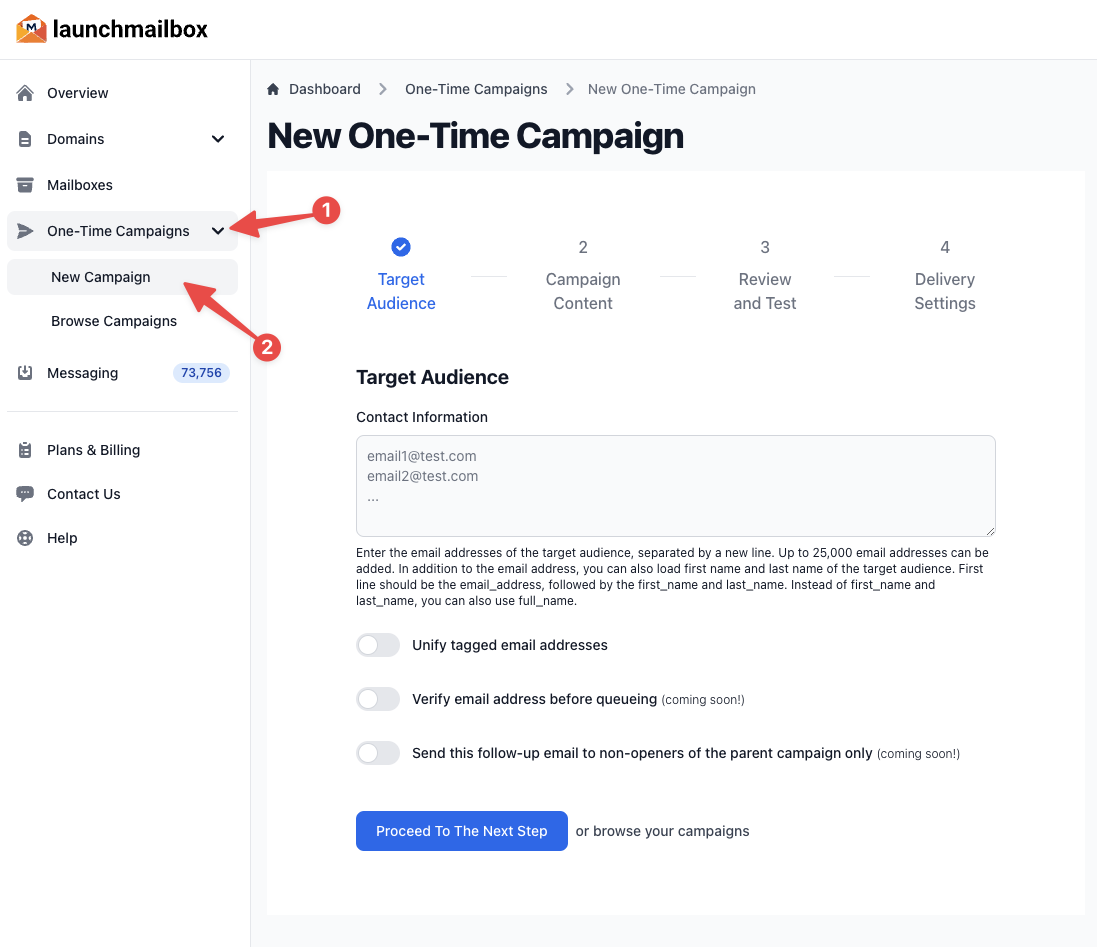The width and height of the screenshot is (1097, 947).
Task: Open Mailboxes via its inbox icon
Action: 25,185
